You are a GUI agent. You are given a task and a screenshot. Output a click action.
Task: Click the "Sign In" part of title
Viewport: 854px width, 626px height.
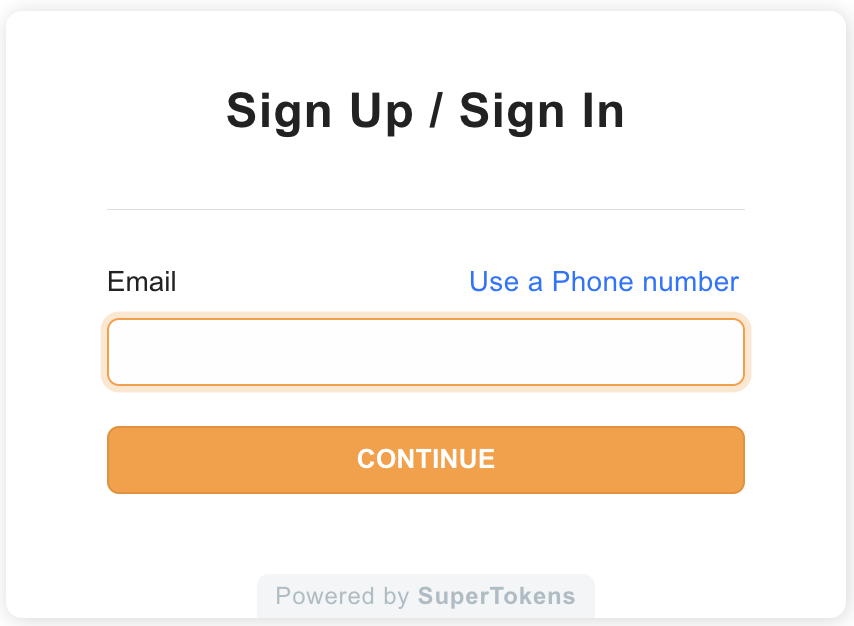coord(542,111)
